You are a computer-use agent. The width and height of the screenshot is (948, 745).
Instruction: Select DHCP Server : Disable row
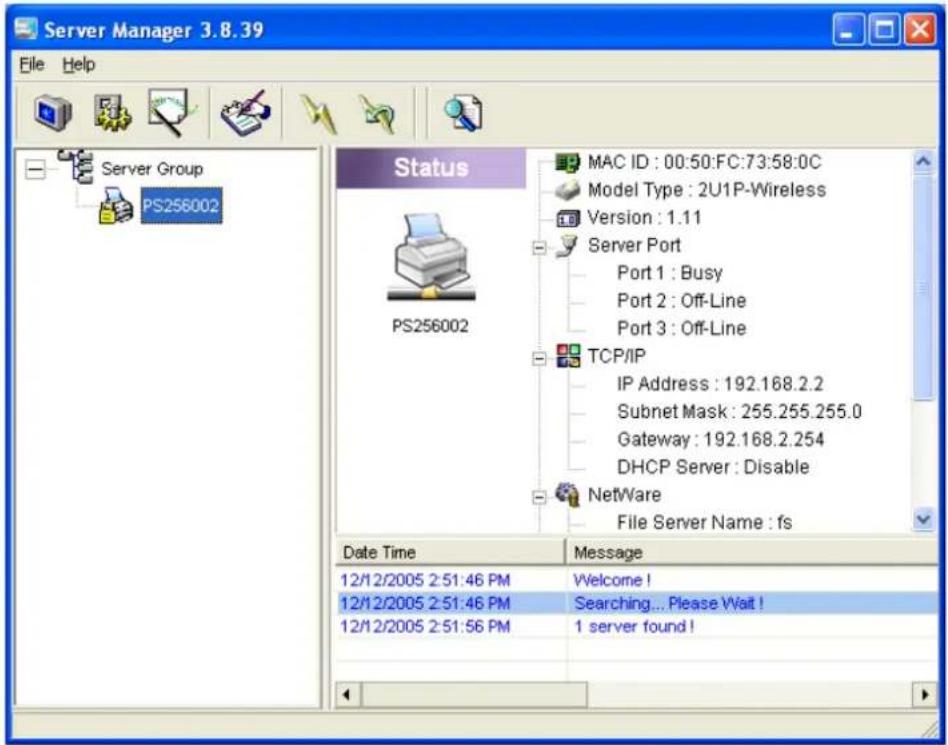click(x=713, y=467)
